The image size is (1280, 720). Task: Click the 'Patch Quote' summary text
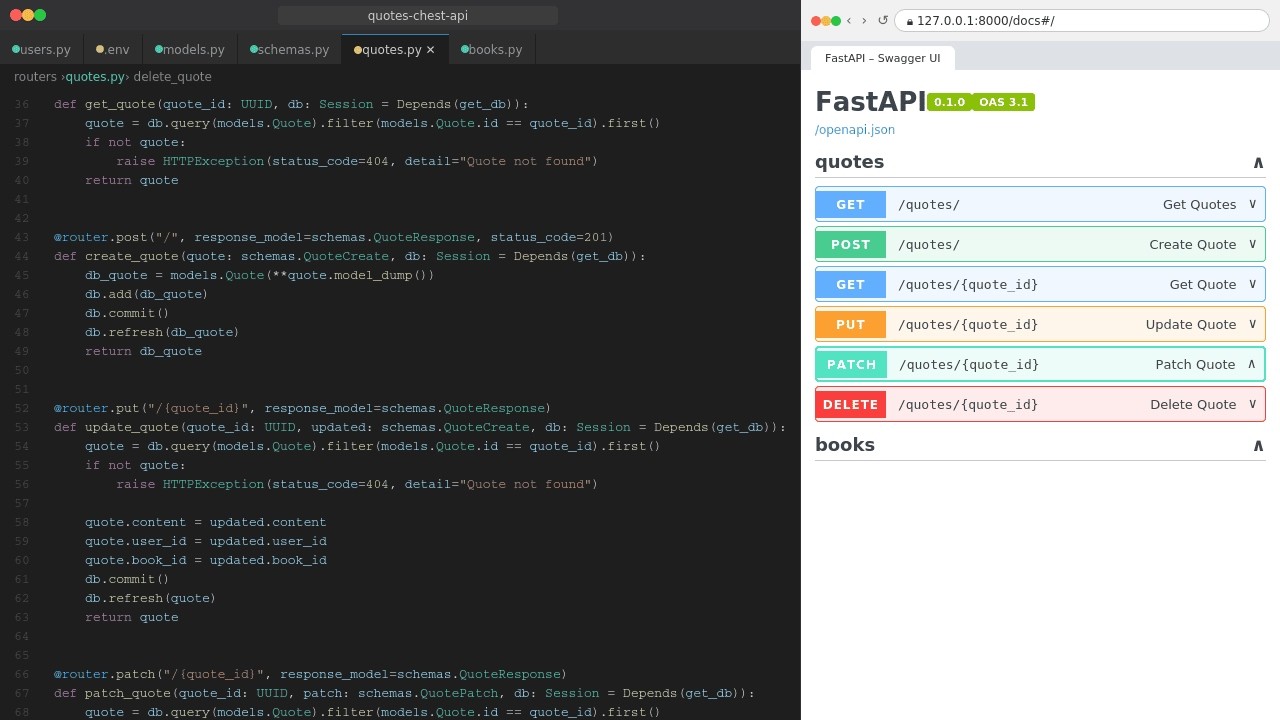click(x=1195, y=364)
